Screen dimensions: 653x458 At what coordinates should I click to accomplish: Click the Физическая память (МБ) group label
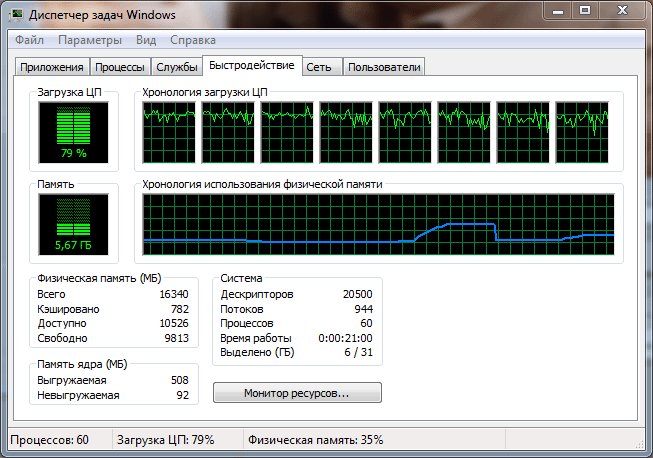coord(99,278)
